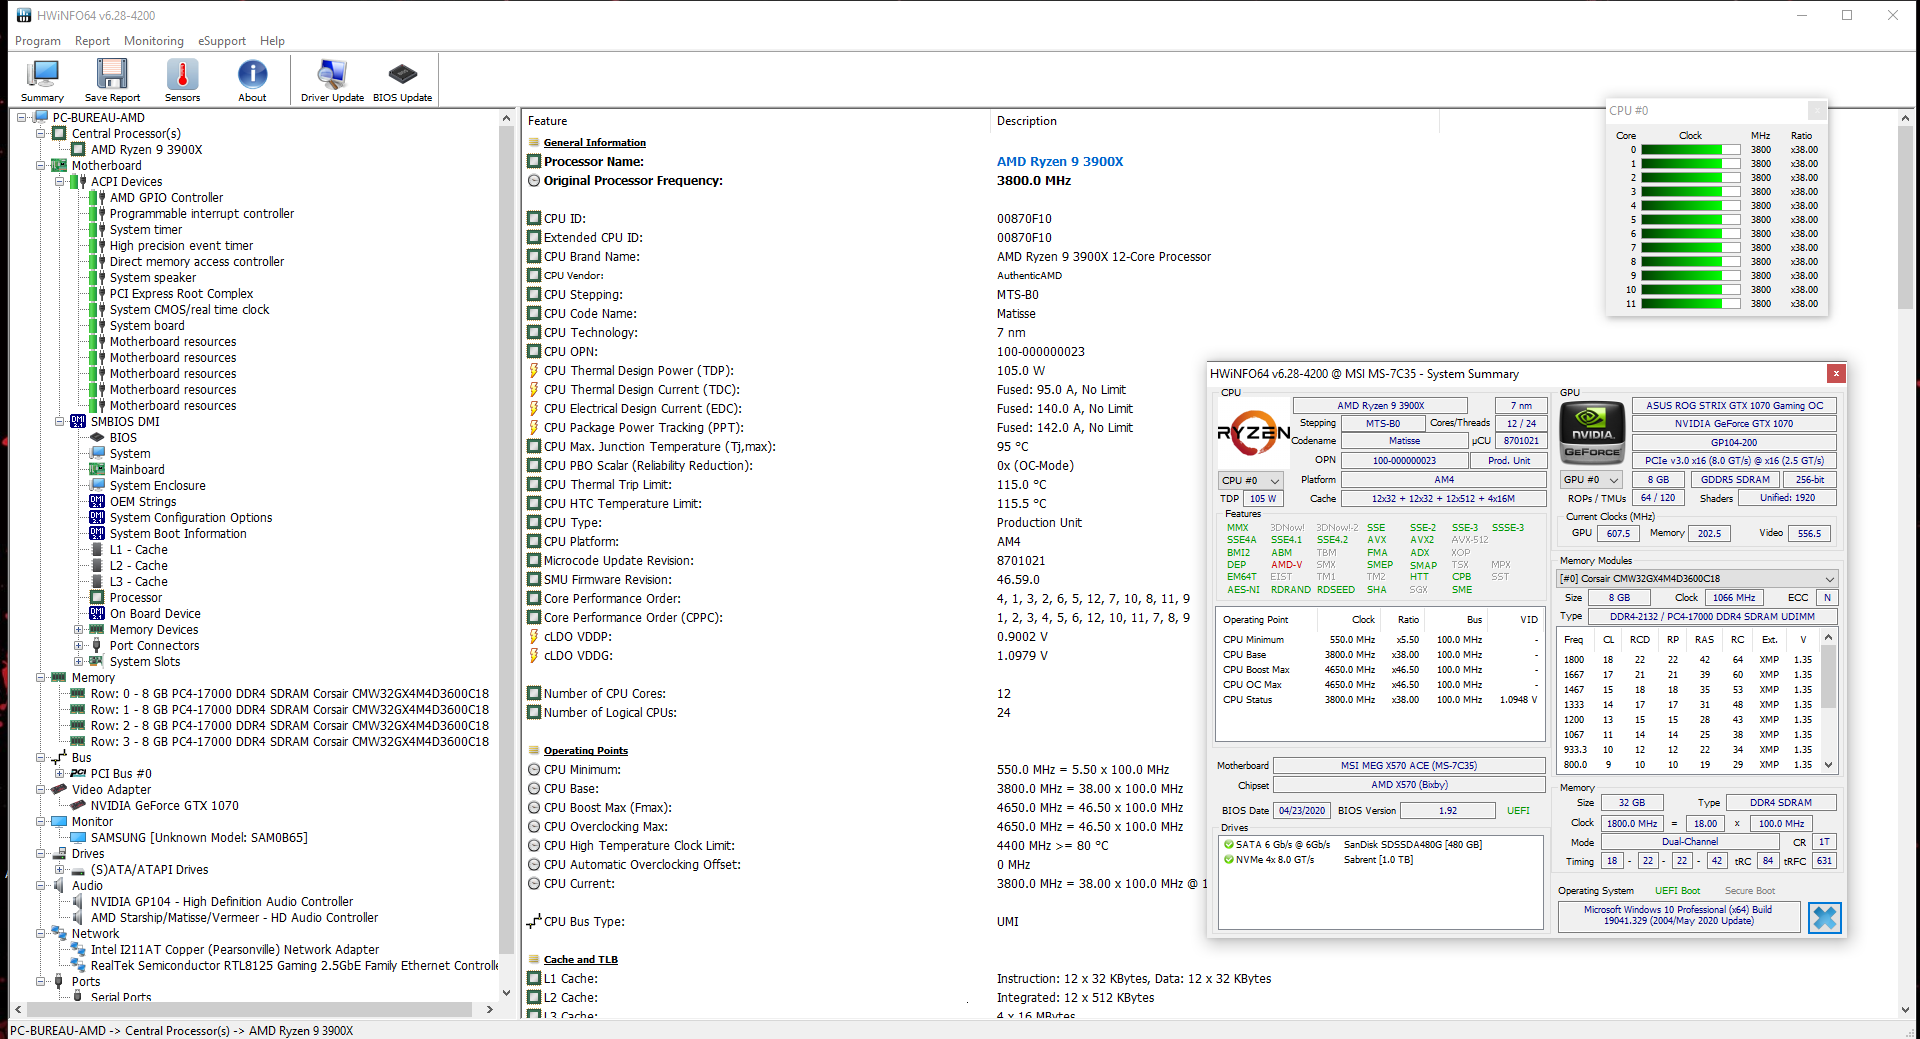The image size is (1920, 1039).
Task: Collapse the ACPI Devices branch
Action: [x=60, y=182]
